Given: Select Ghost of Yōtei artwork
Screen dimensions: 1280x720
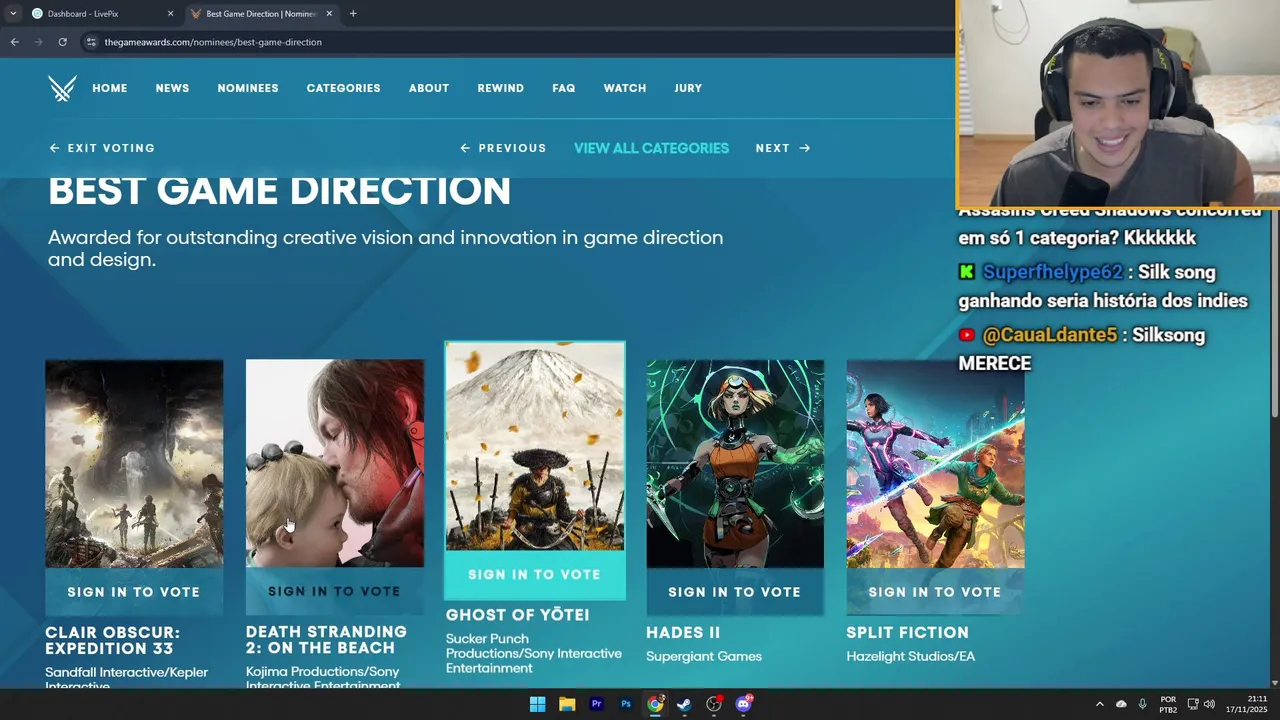Looking at the screenshot, I should click(535, 446).
